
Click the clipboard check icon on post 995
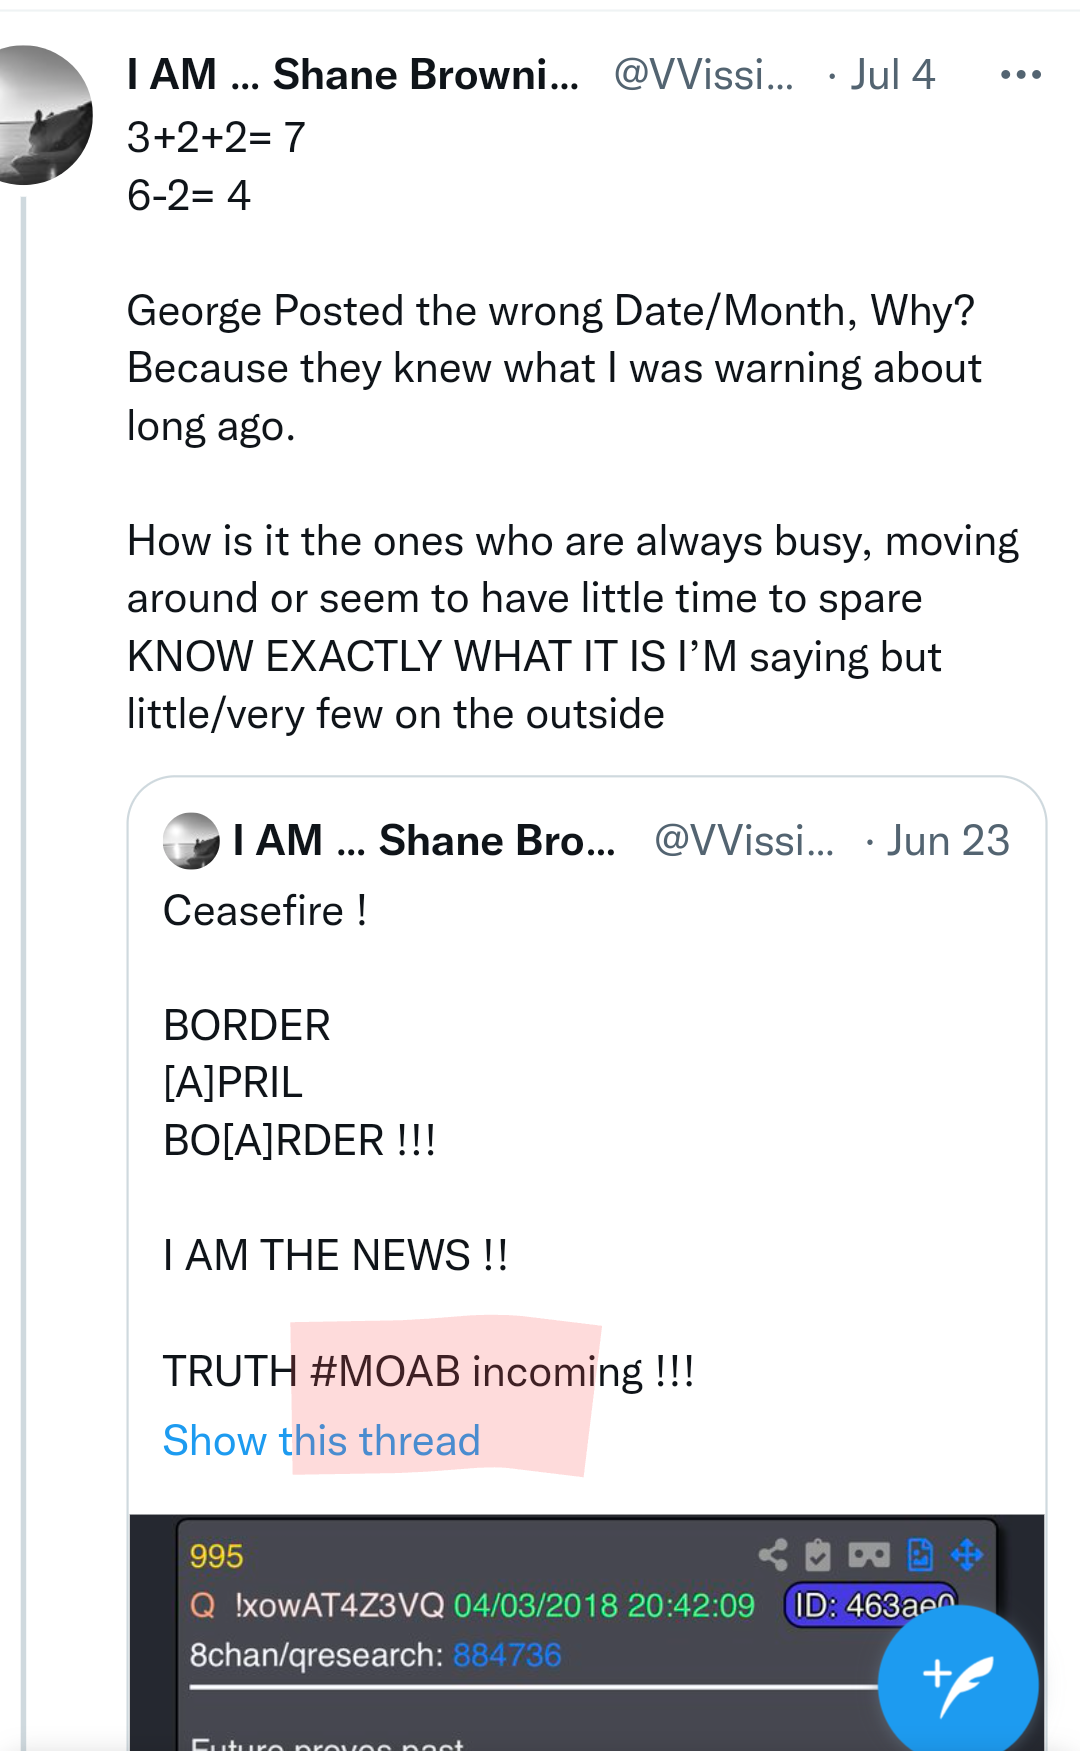point(818,1555)
